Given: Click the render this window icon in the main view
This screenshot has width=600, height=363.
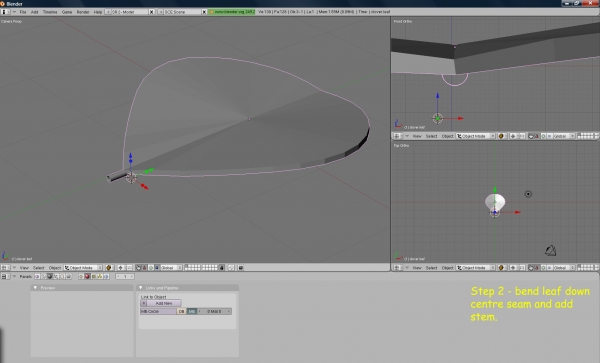Looking at the screenshot, I should tap(241, 268).
